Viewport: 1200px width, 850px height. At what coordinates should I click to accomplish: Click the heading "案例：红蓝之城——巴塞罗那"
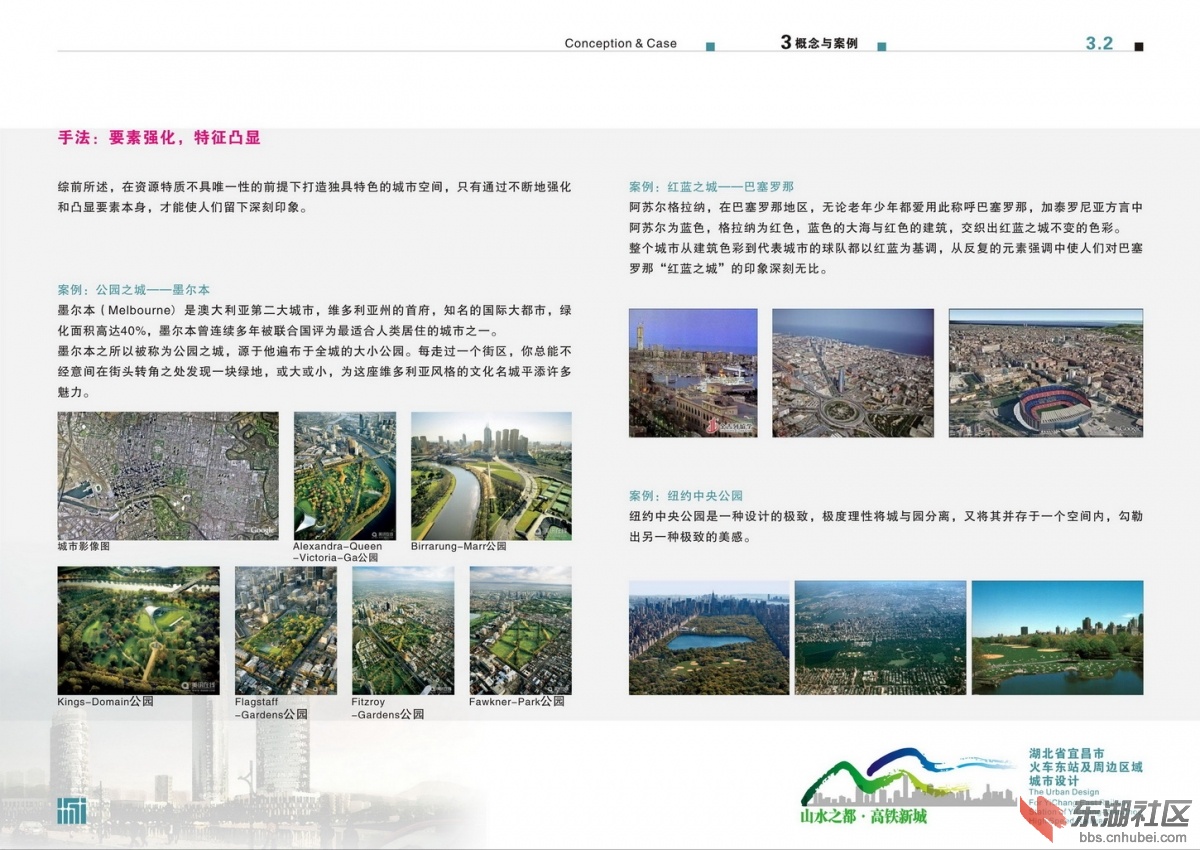pos(711,187)
